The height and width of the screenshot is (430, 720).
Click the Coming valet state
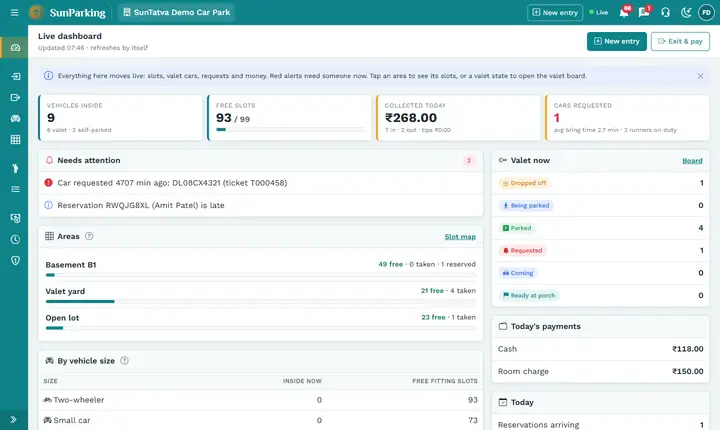[518, 273]
